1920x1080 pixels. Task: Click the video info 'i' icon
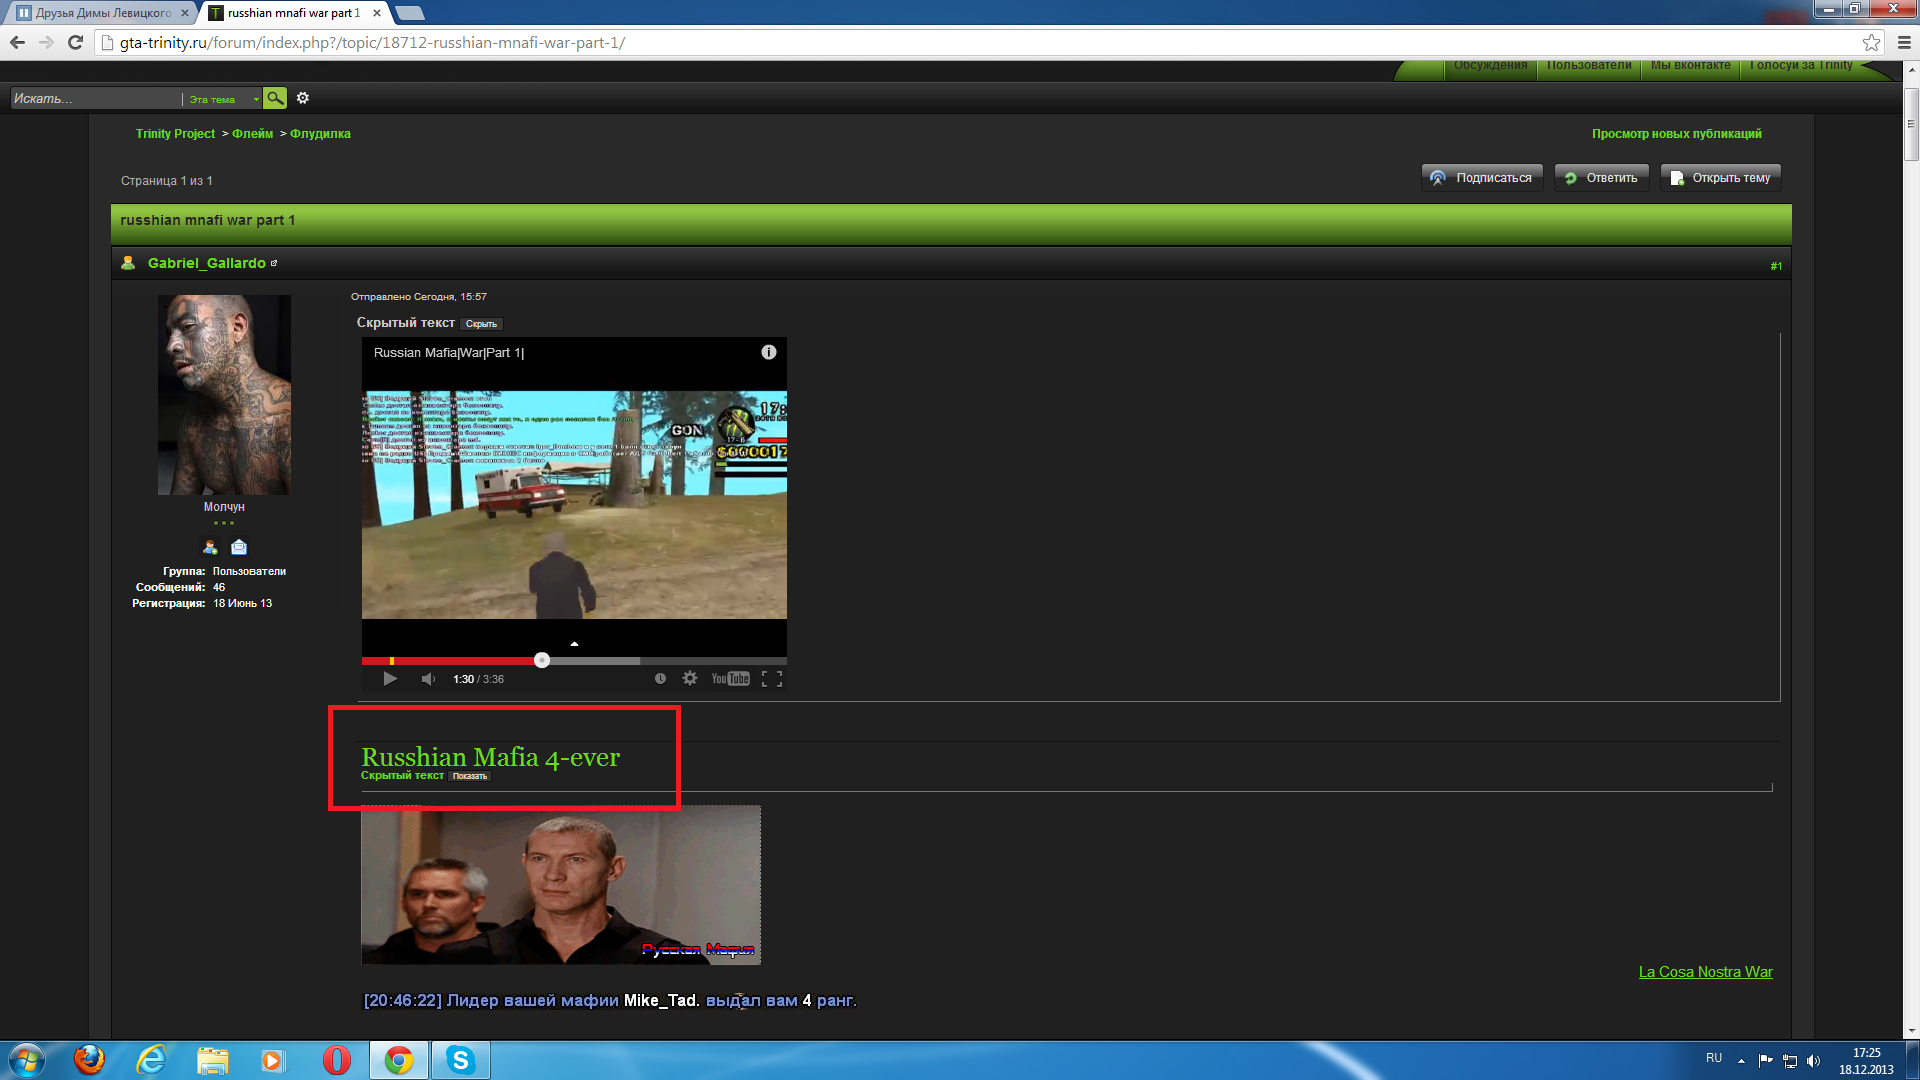769,352
